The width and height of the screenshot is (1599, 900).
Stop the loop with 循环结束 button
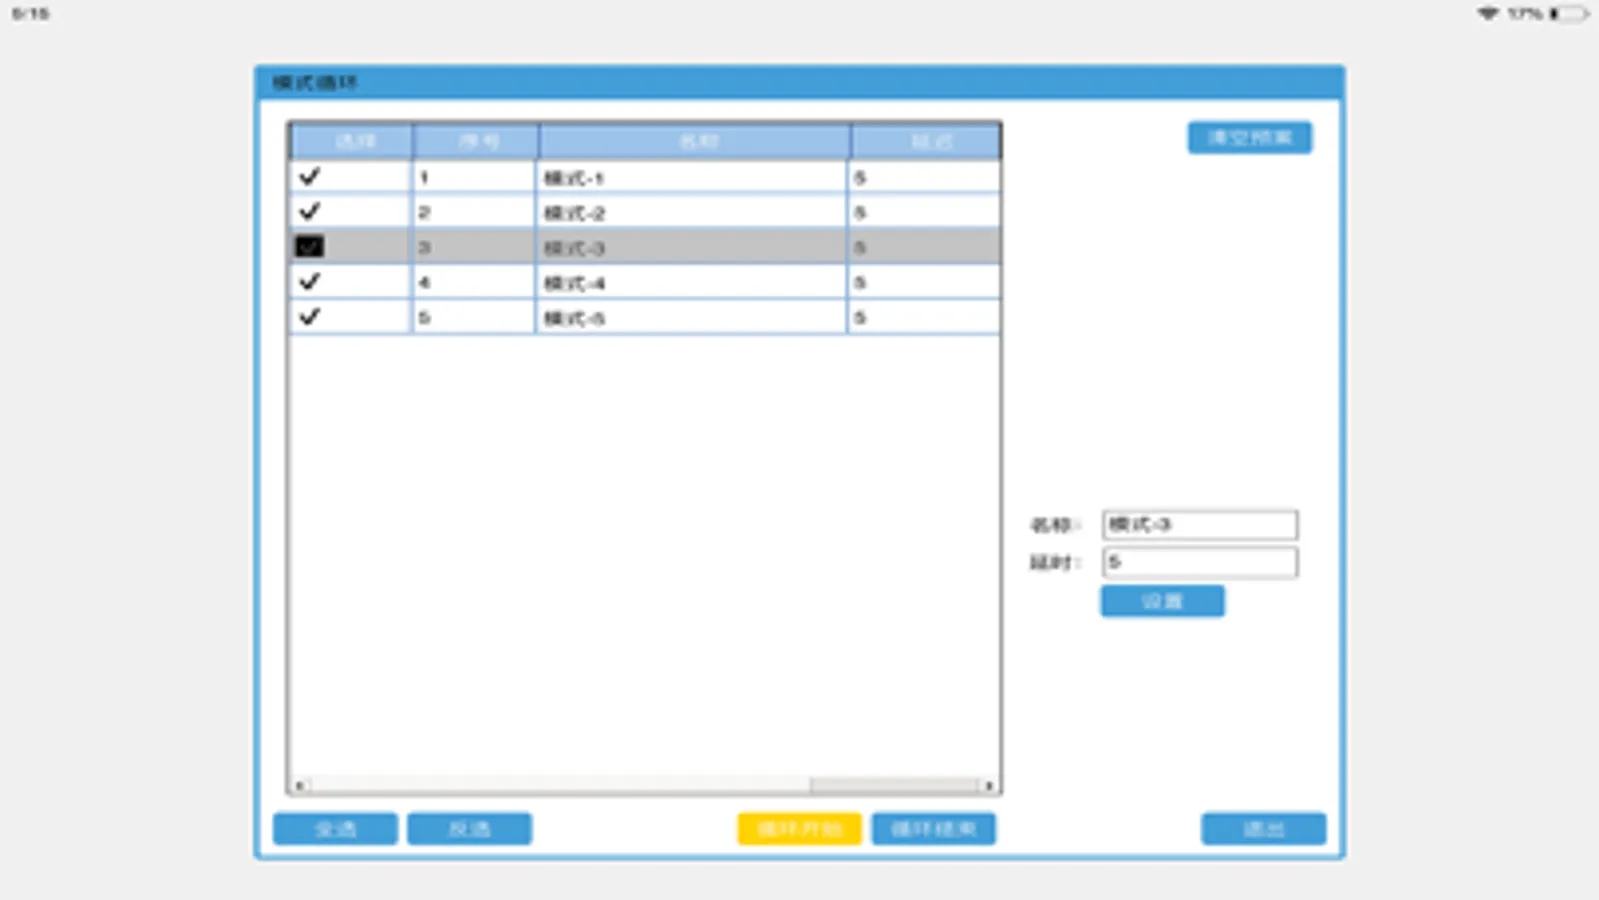[x=933, y=829]
